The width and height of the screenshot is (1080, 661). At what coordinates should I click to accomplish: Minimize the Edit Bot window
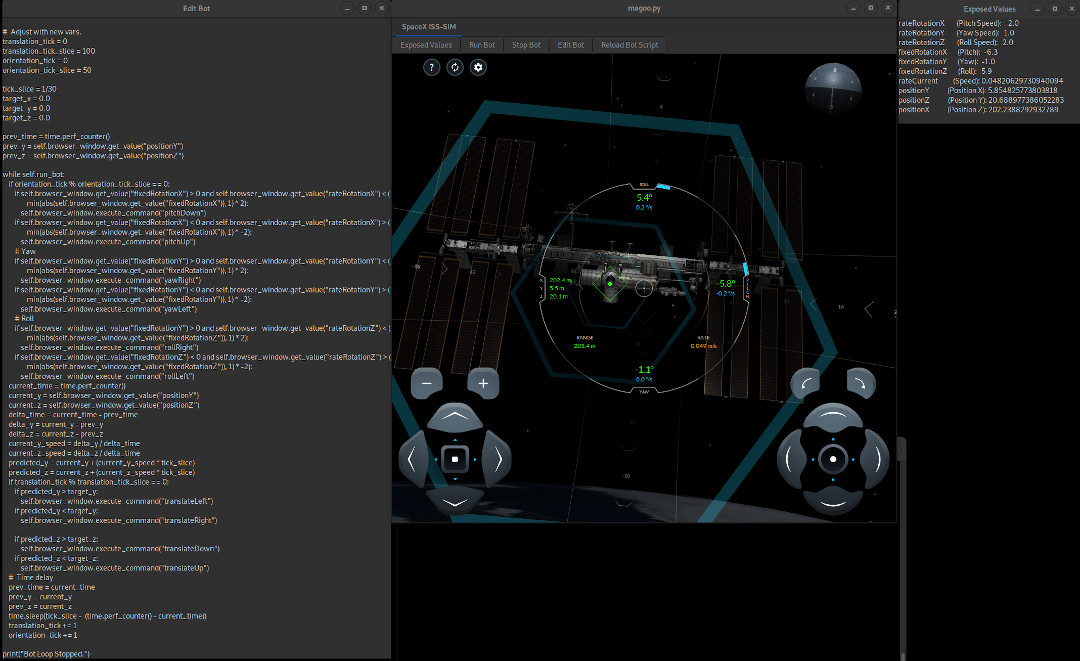(347, 8)
